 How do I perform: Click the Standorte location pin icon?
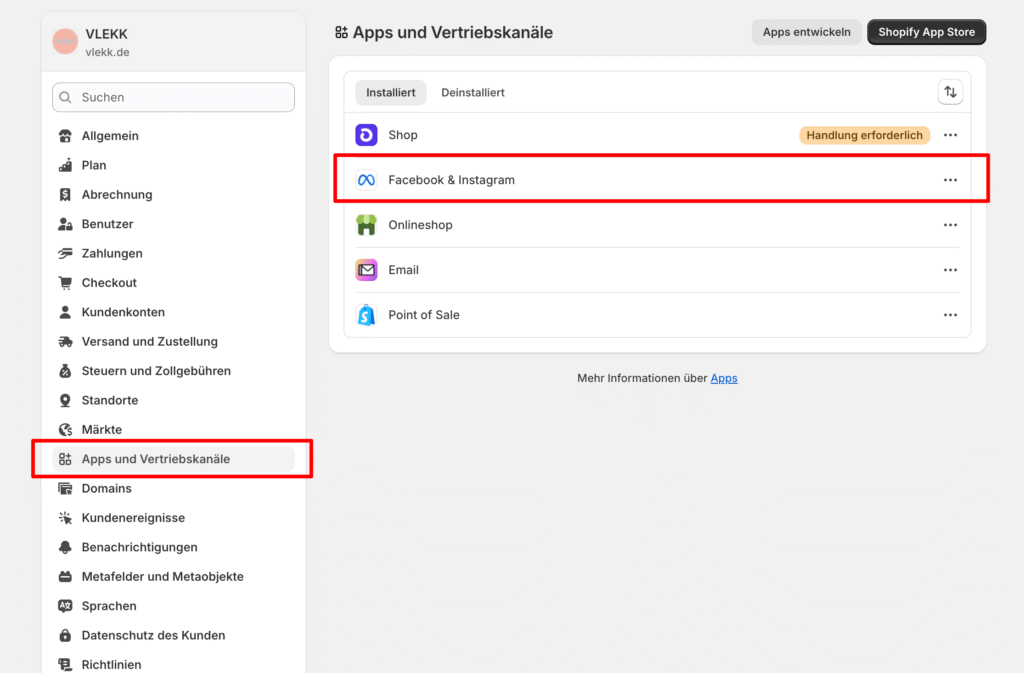[65, 400]
